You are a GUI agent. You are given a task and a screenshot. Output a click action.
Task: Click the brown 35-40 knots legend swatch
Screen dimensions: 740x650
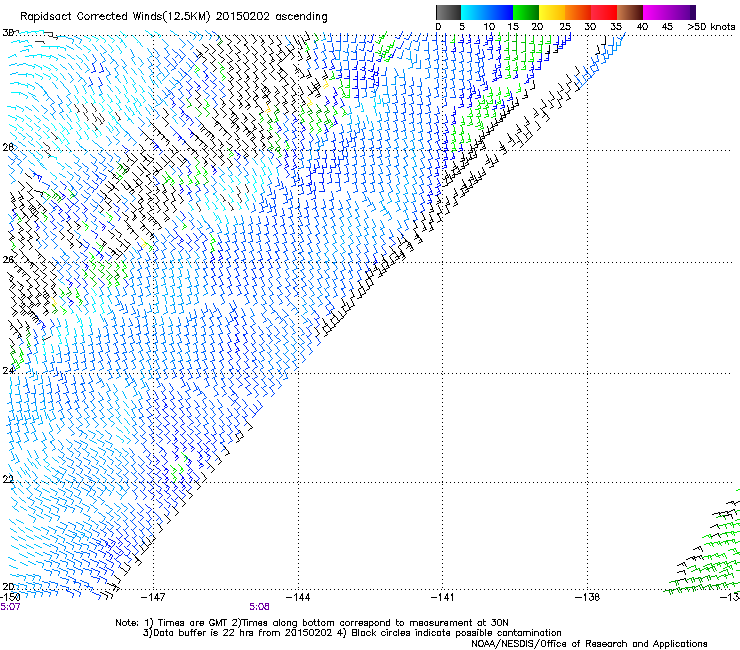[x=630, y=12]
